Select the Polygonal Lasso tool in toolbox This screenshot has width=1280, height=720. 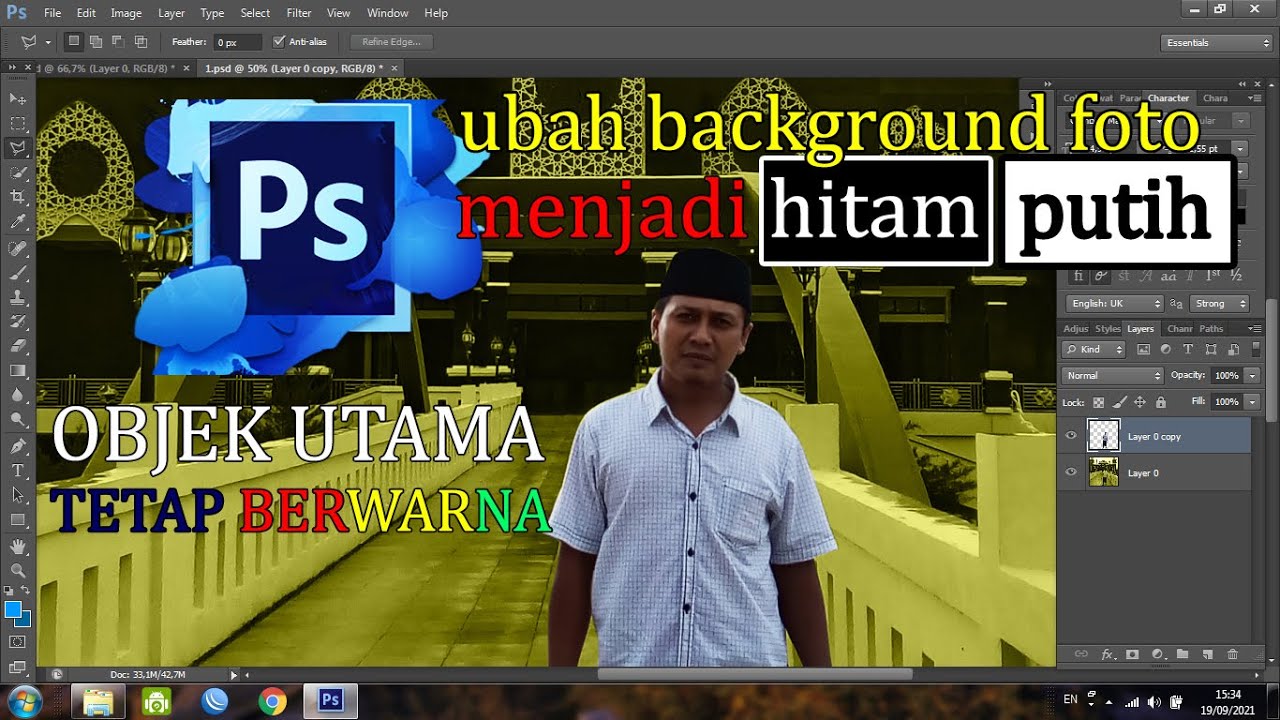coord(18,148)
